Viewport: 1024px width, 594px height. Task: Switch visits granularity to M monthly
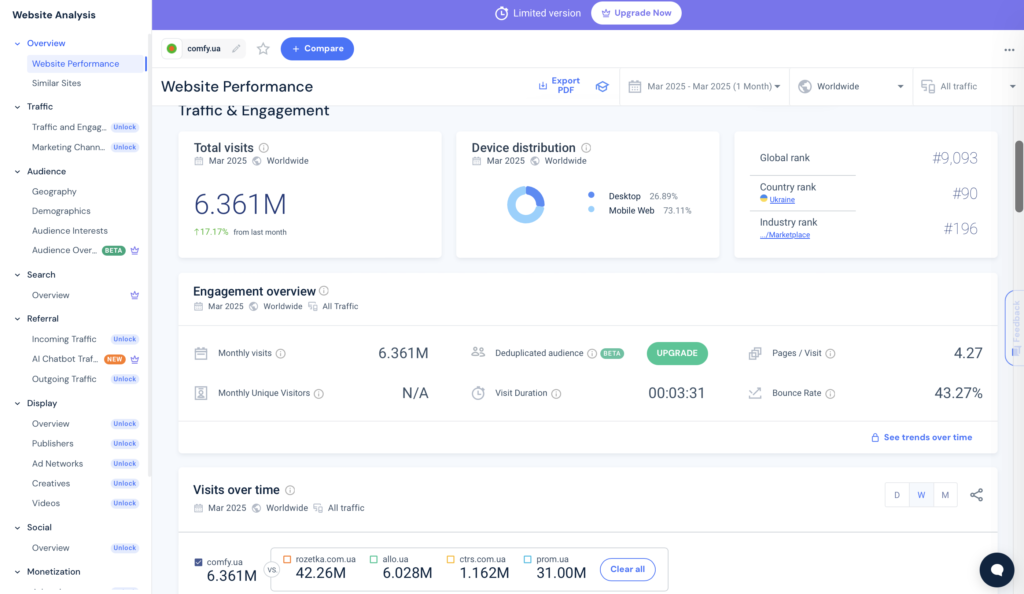click(945, 494)
